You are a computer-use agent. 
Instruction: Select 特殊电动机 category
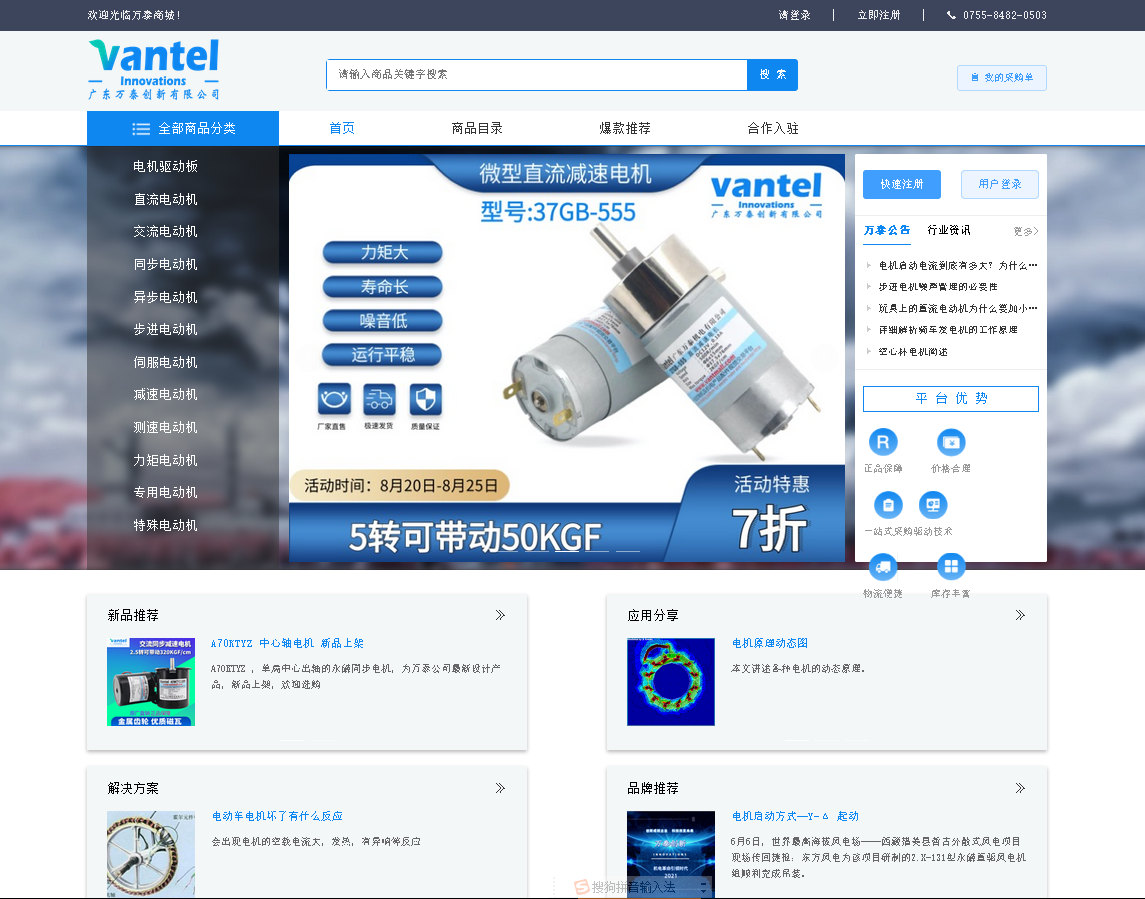166,525
